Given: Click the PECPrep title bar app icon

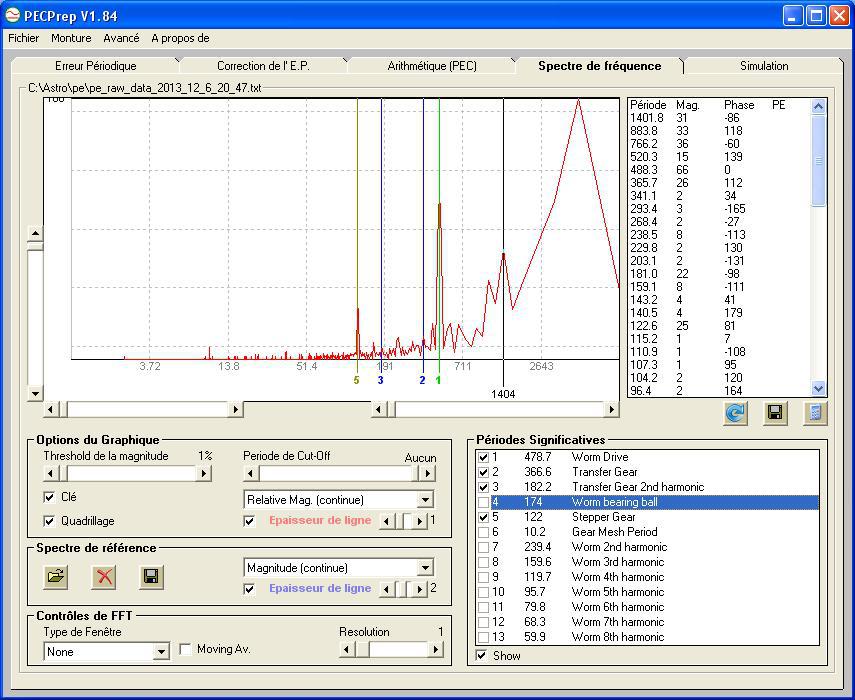Looking at the screenshot, I should pyautogui.click(x=13, y=15).
